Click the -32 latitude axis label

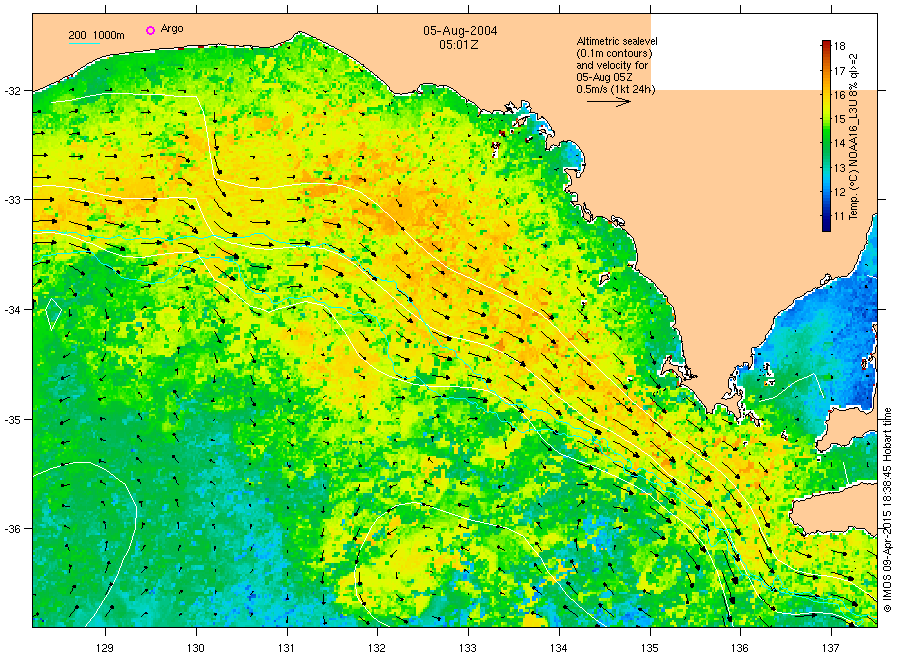(11, 91)
